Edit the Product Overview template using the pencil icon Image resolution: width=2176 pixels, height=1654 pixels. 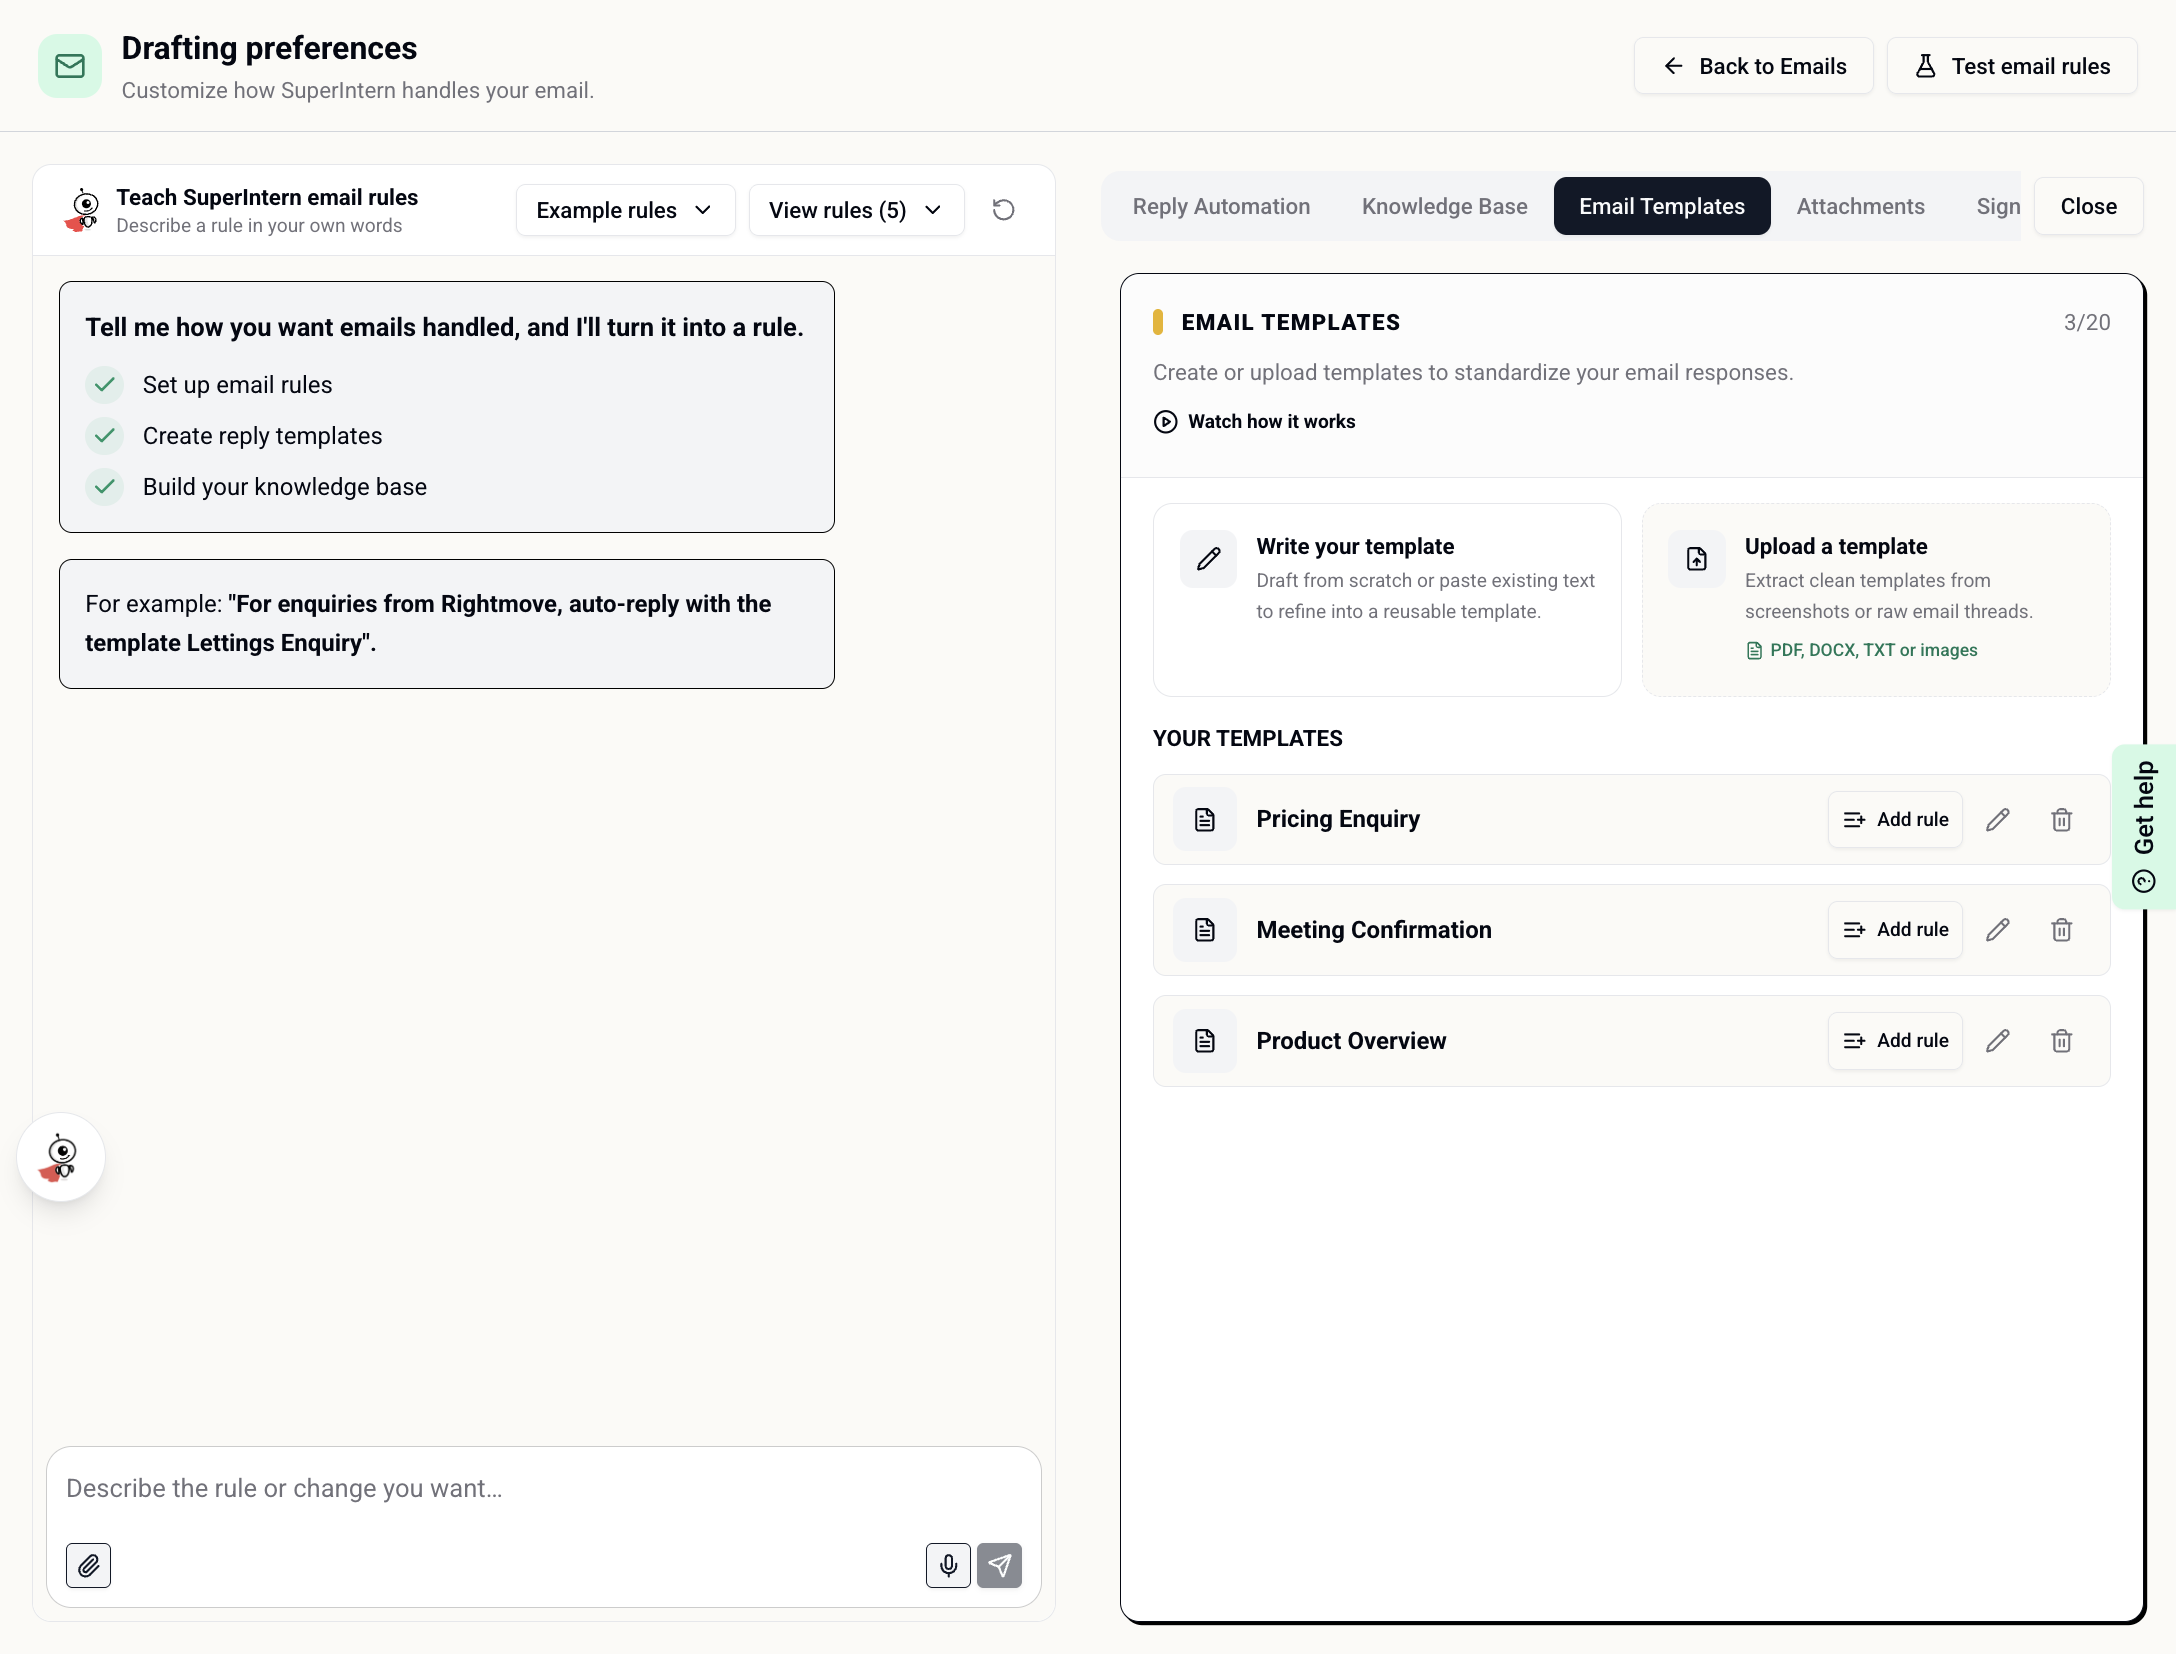click(x=1998, y=1041)
